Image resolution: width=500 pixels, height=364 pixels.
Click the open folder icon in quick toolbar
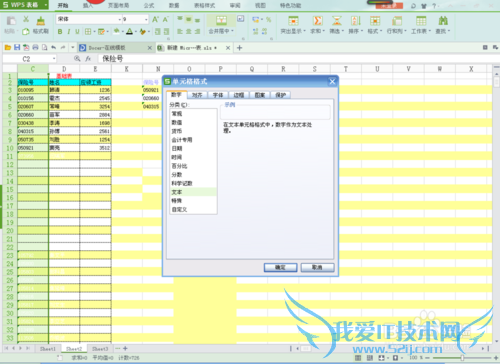[8, 48]
